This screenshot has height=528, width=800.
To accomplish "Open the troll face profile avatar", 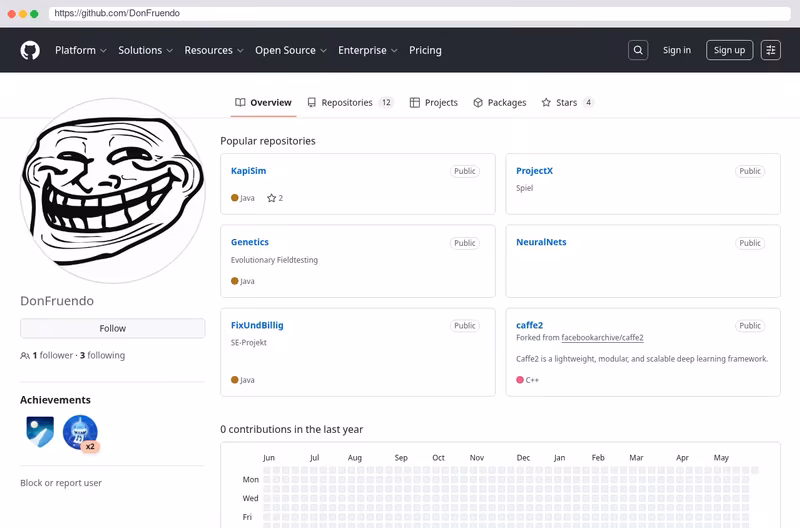I will (113, 191).
